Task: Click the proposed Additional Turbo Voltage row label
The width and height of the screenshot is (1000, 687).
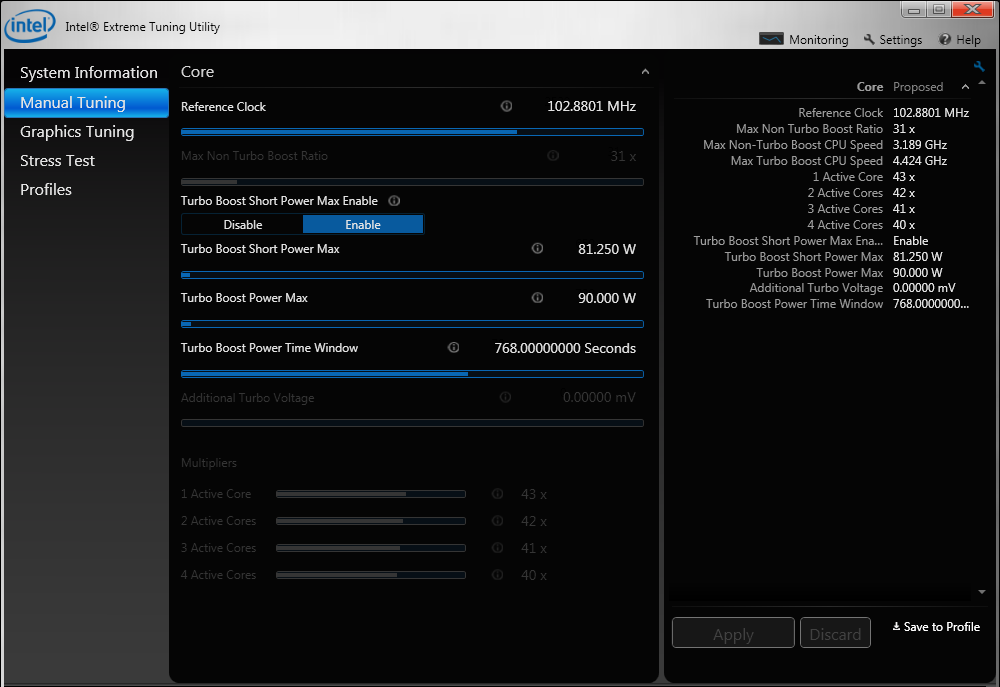Action: pos(816,288)
